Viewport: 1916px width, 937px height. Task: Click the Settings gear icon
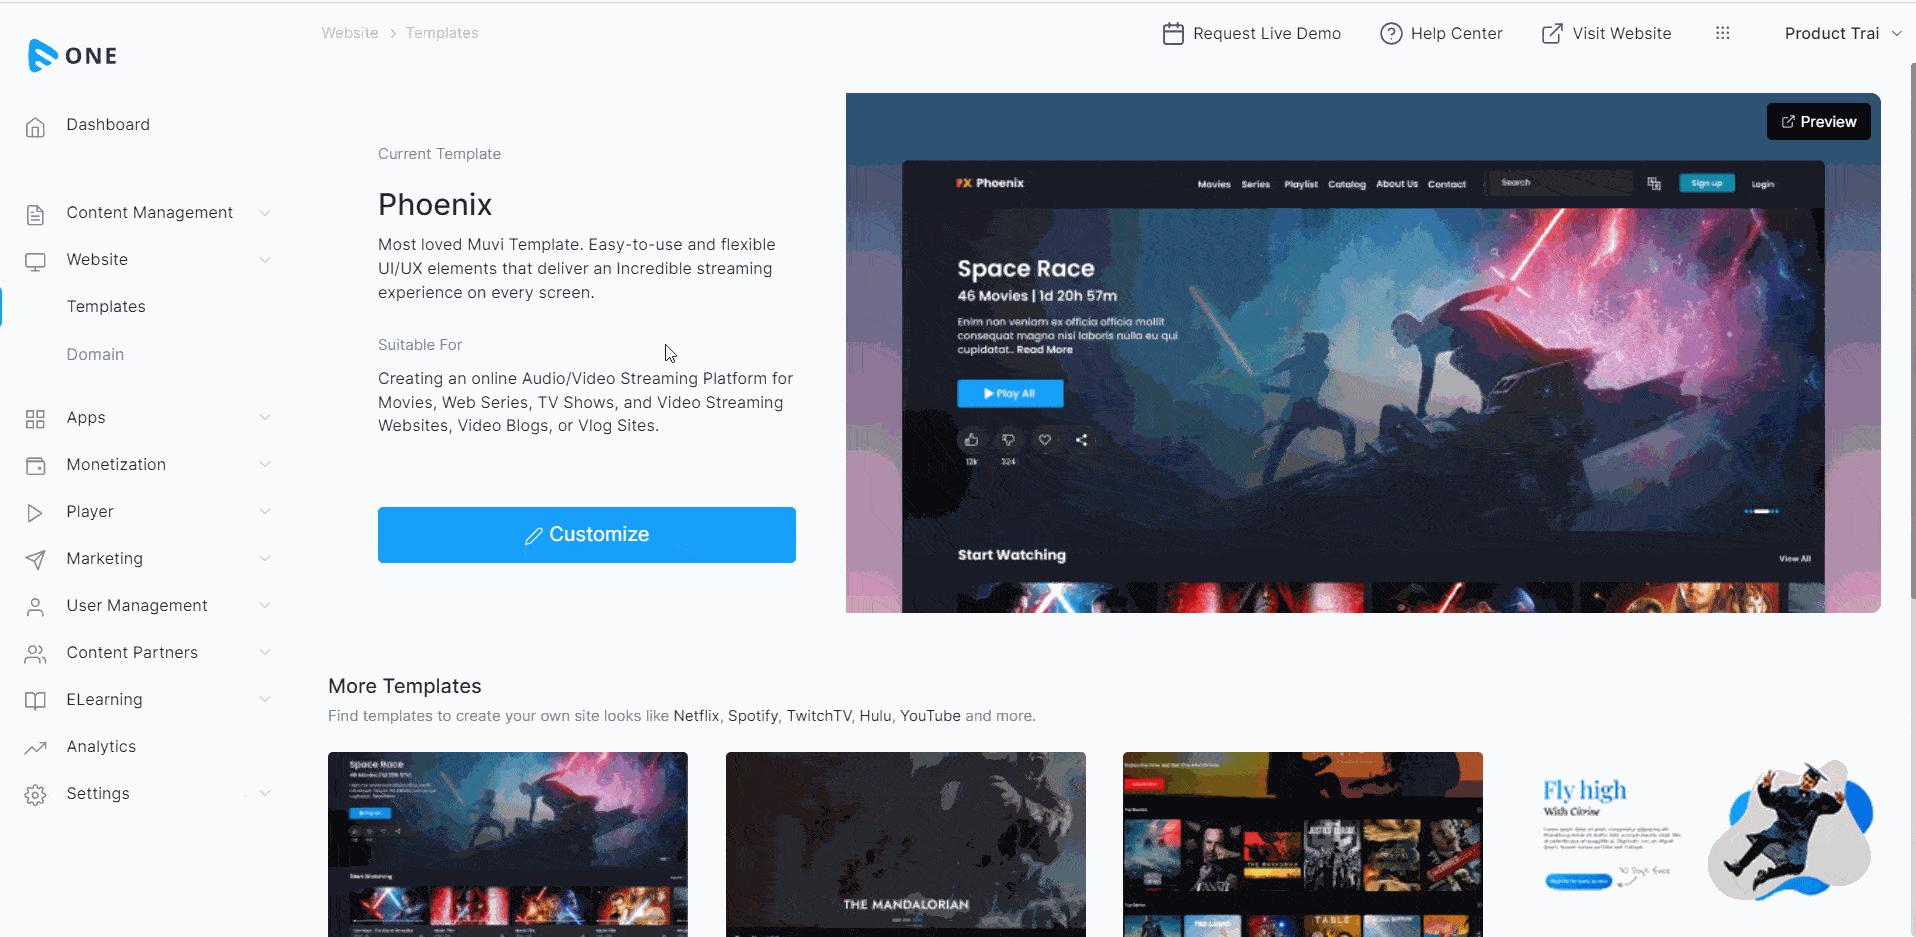click(x=35, y=795)
